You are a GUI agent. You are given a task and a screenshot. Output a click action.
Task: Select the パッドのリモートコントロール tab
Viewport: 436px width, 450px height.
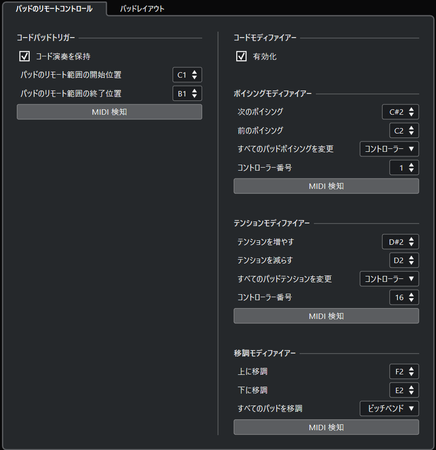54,9
